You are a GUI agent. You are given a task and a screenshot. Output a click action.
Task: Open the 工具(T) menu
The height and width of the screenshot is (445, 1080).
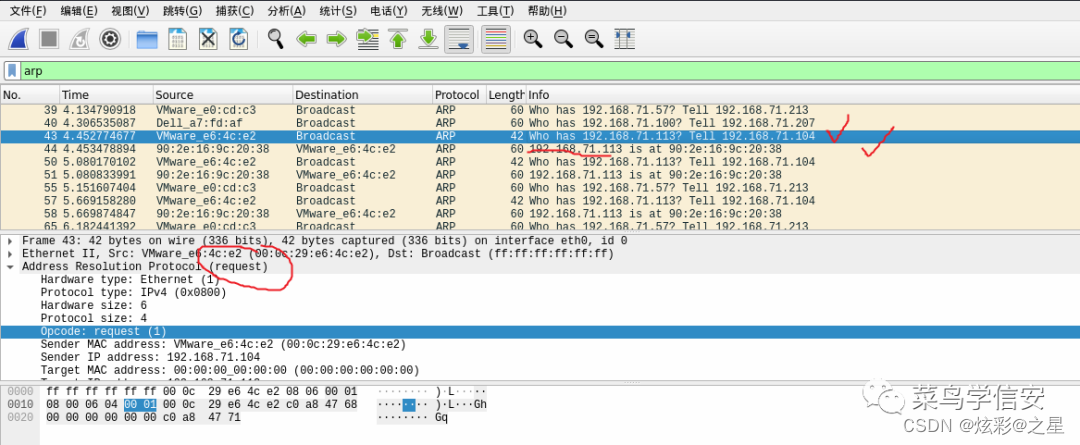coord(495,10)
